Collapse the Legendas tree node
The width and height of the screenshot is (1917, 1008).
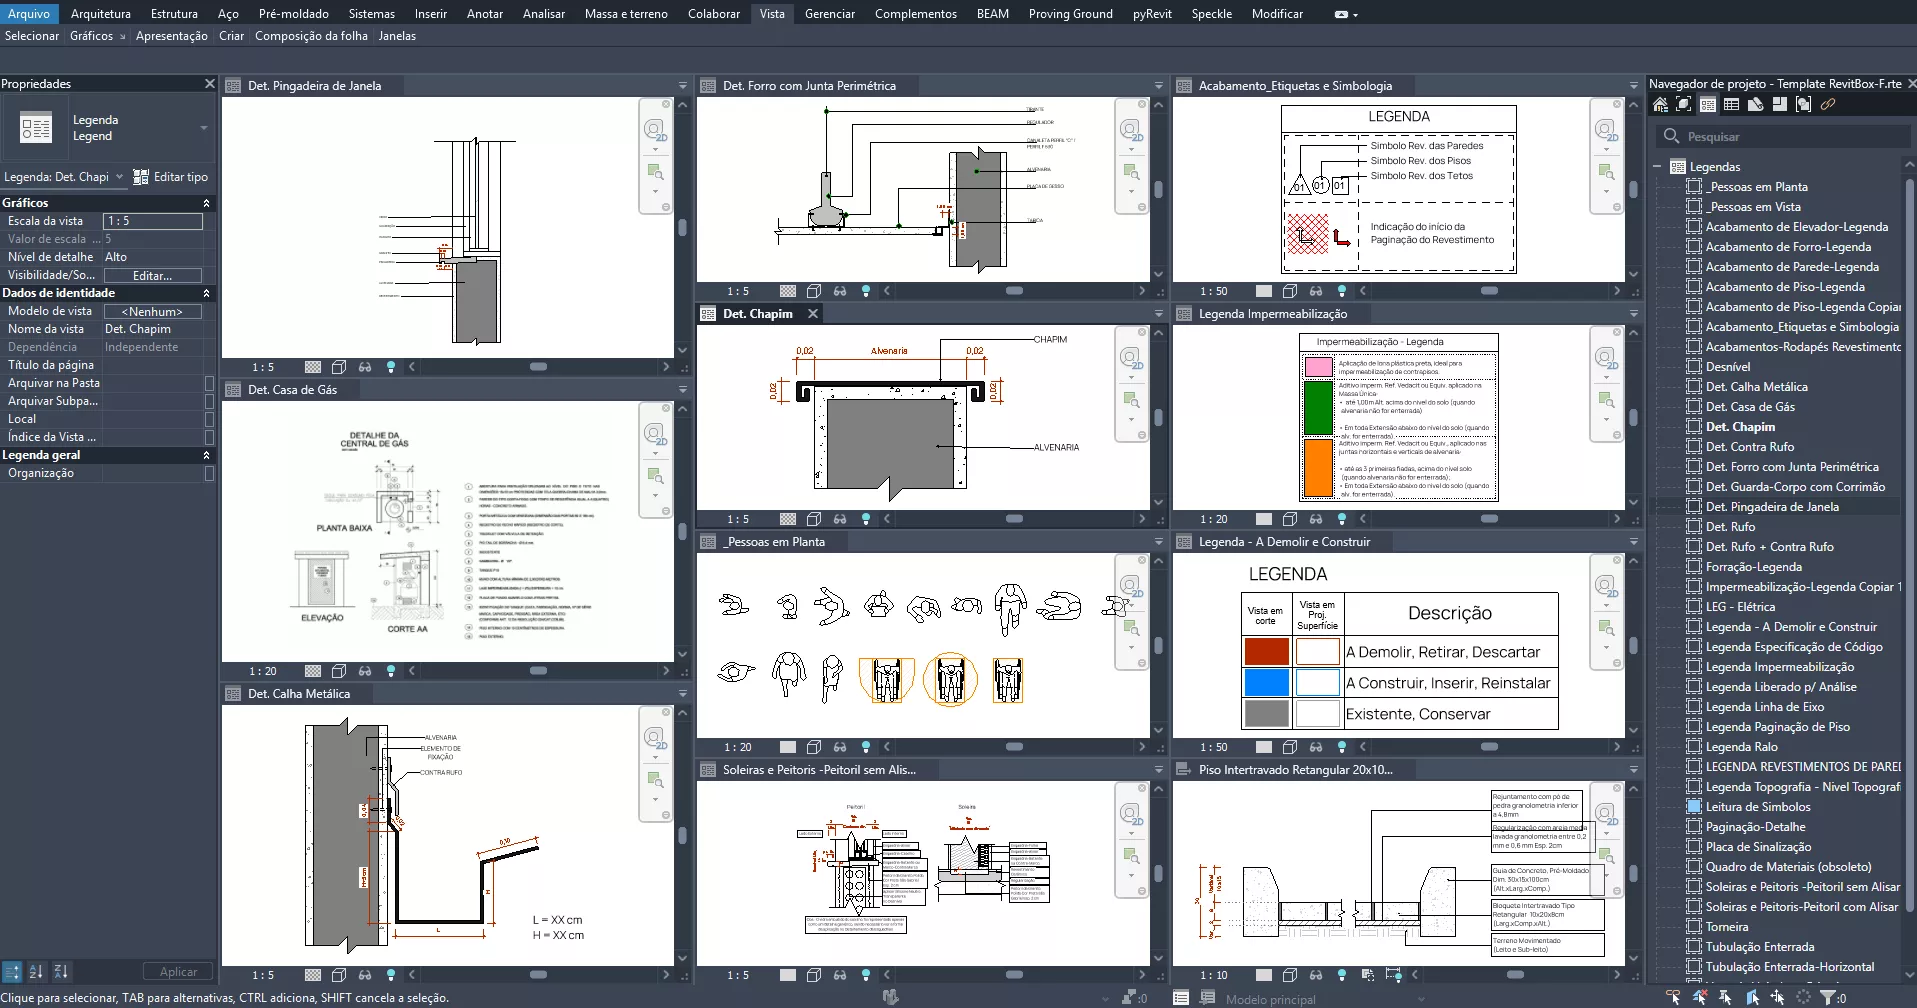tap(1657, 167)
